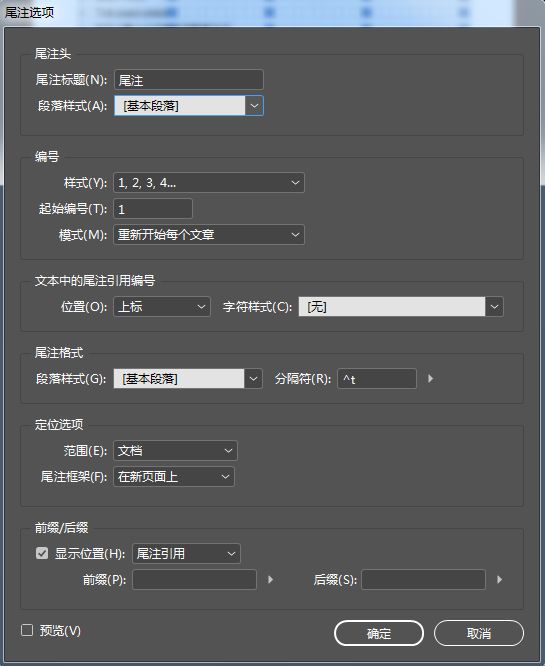545x666 pixels.
Task: Open numbering 样式 dropdown showing 1, 2, 3, 4
Action: coord(209,183)
